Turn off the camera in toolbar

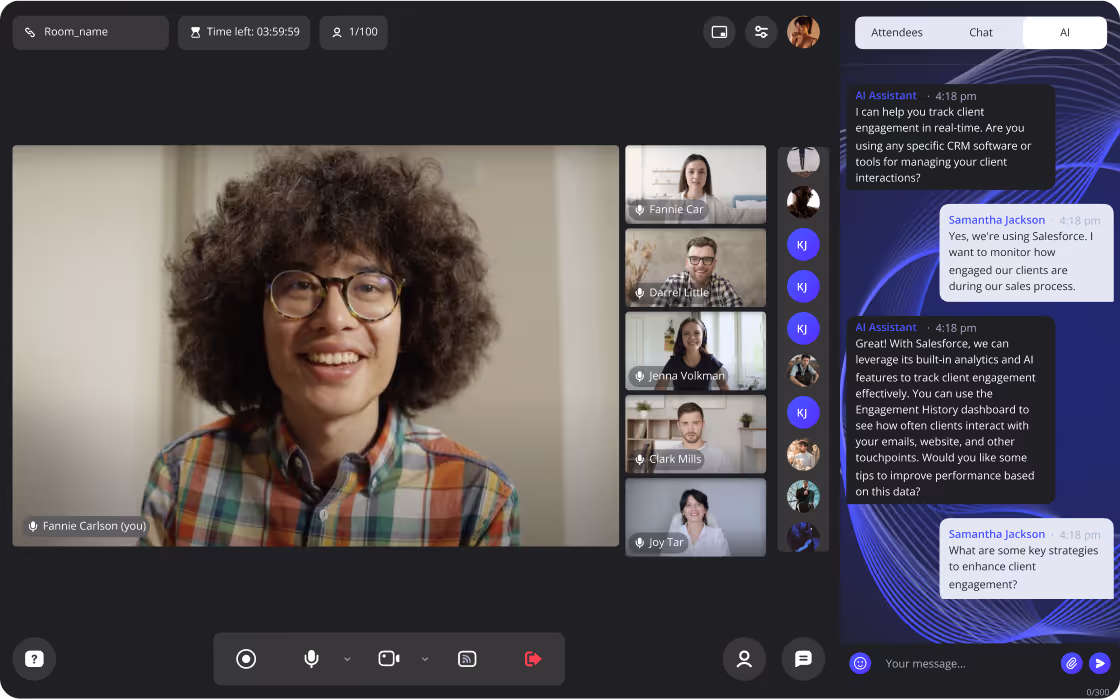[x=389, y=658]
